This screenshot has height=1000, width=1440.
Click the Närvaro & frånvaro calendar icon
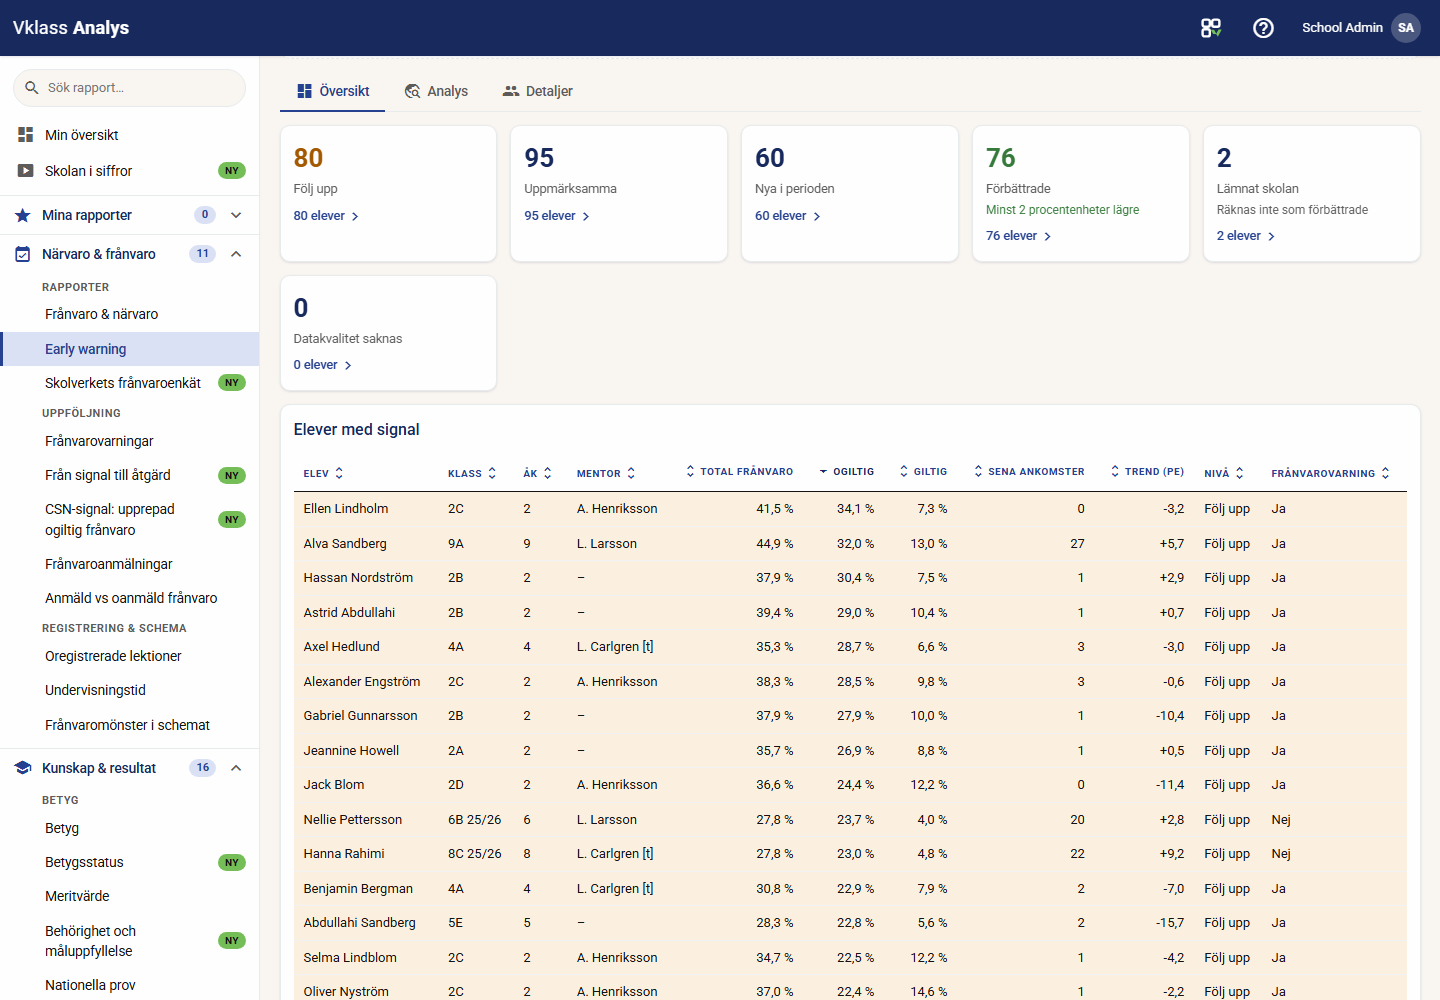22,254
